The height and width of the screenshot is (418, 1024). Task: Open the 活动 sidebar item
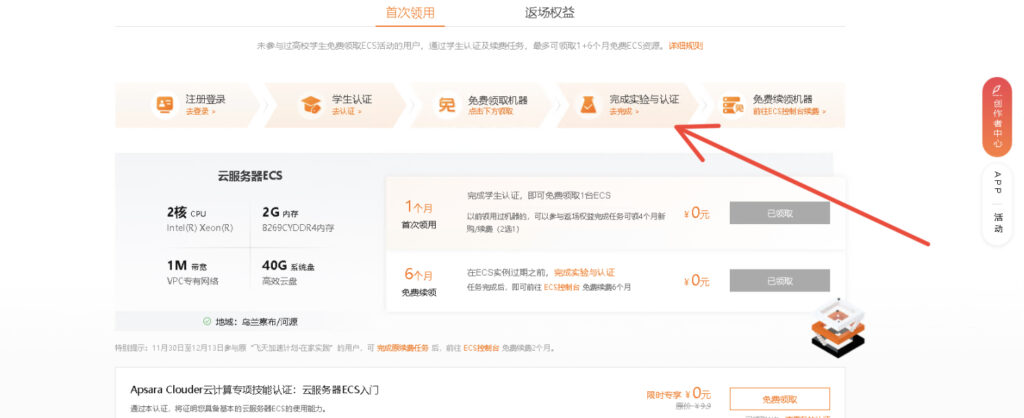tap(998, 222)
